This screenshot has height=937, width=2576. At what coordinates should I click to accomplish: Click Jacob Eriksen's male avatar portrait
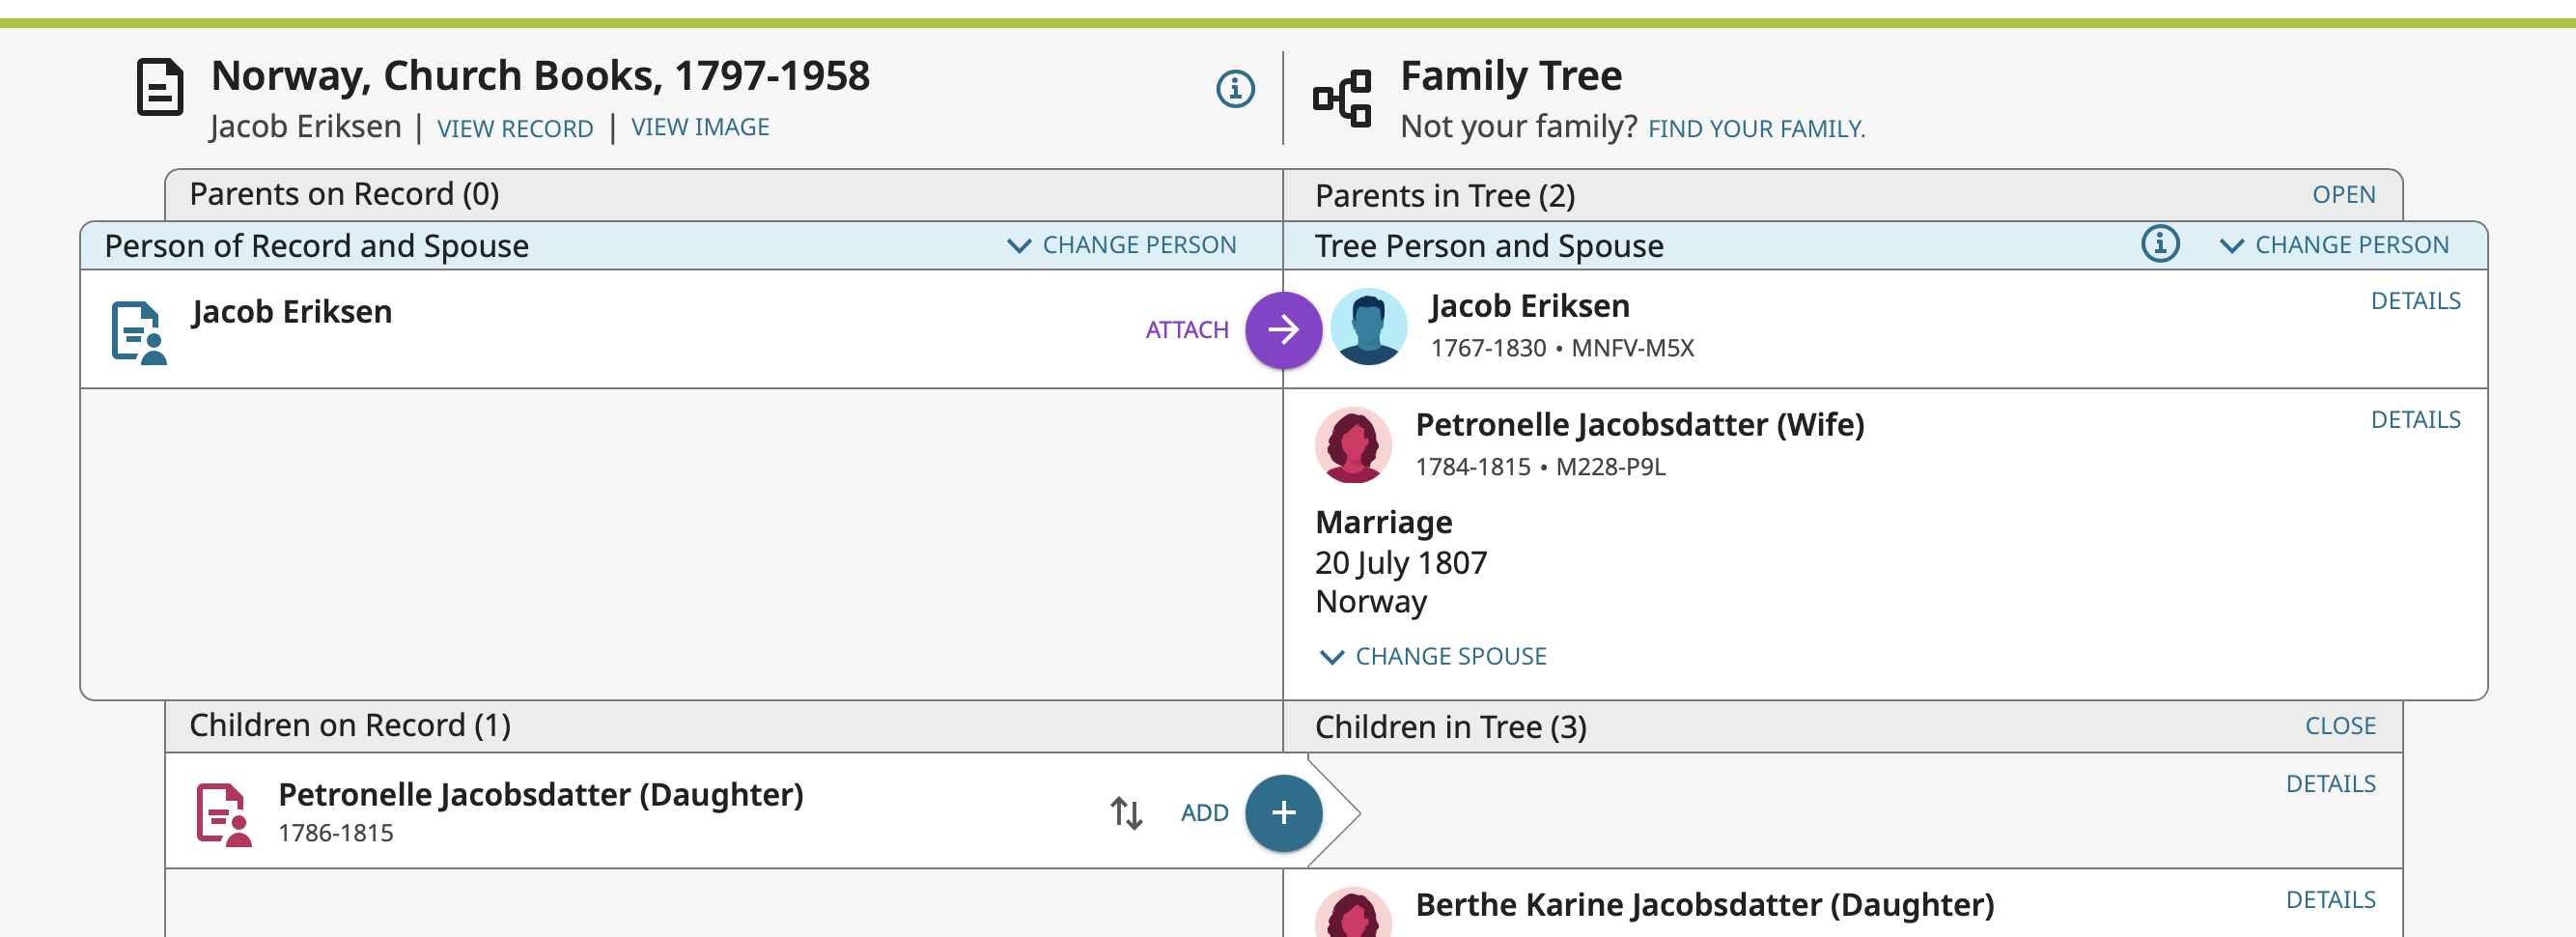point(1368,327)
